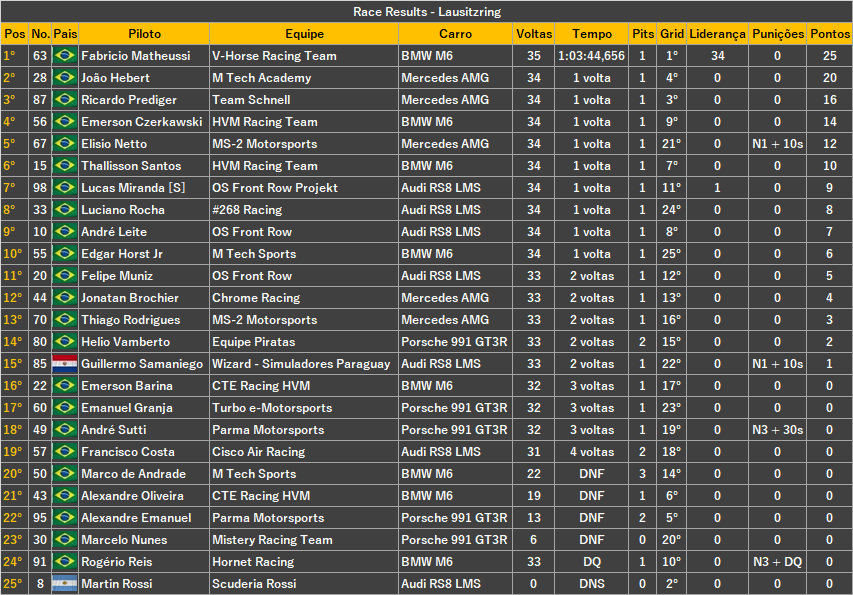853x595 pixels.
Task: Click the flag beside Marcelo Nunes
Action: click(65, 540)
